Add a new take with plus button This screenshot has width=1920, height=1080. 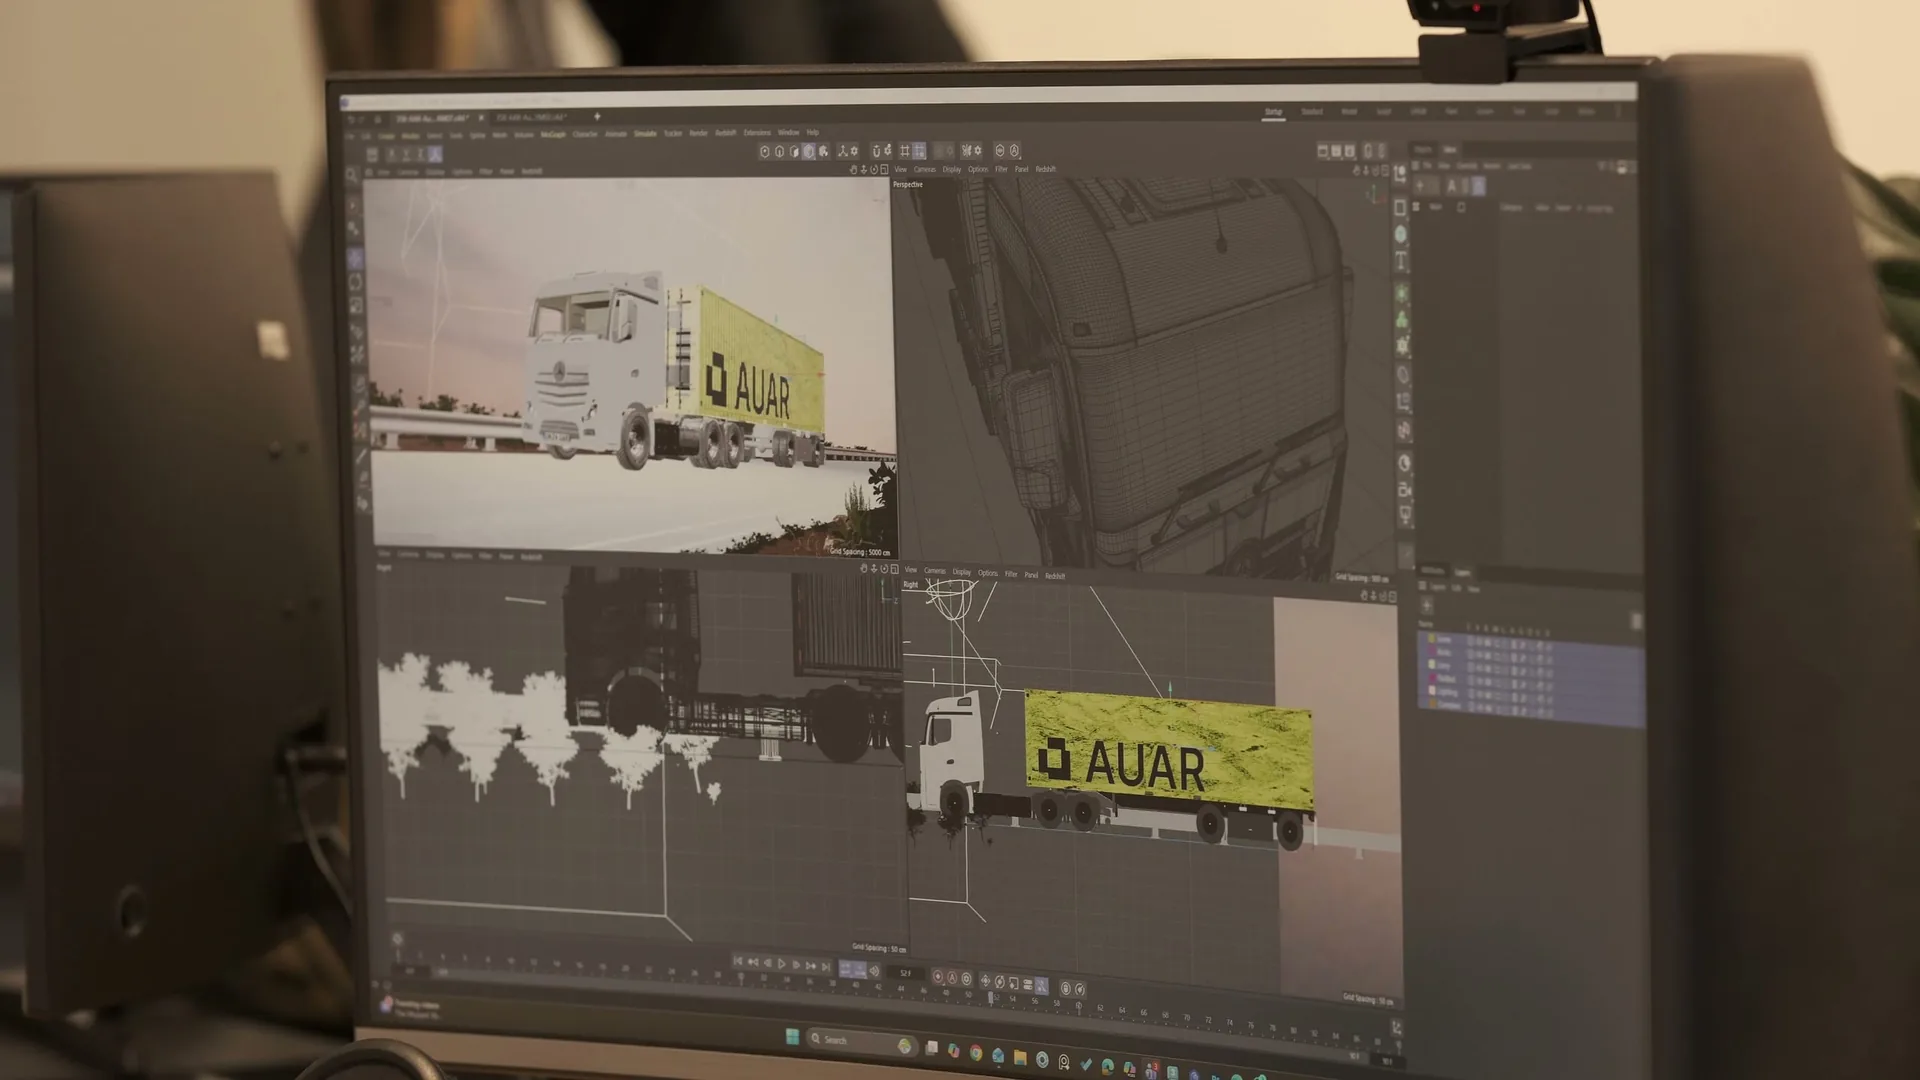pos(1419,186)
